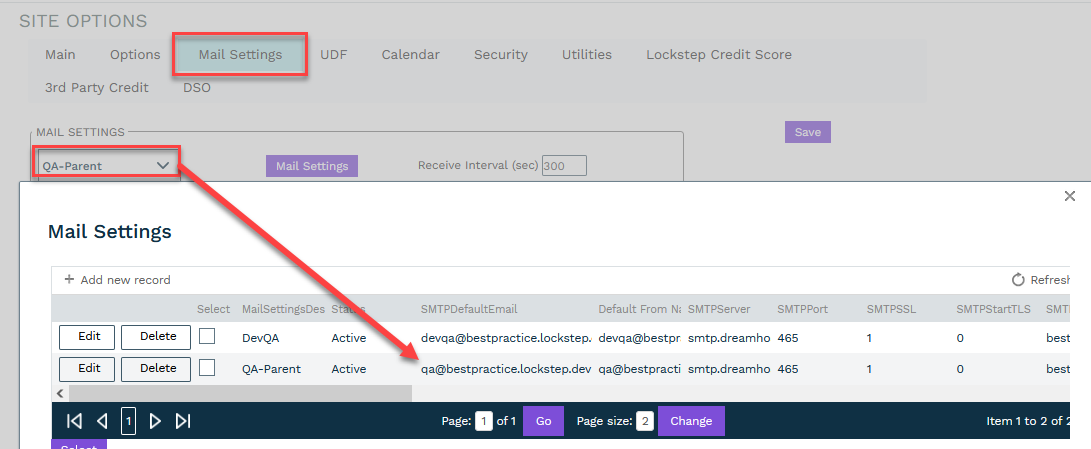Click the plus icon to add new record
The width and height of the screenshot is (1091, 449).
[x=69, y=280]
